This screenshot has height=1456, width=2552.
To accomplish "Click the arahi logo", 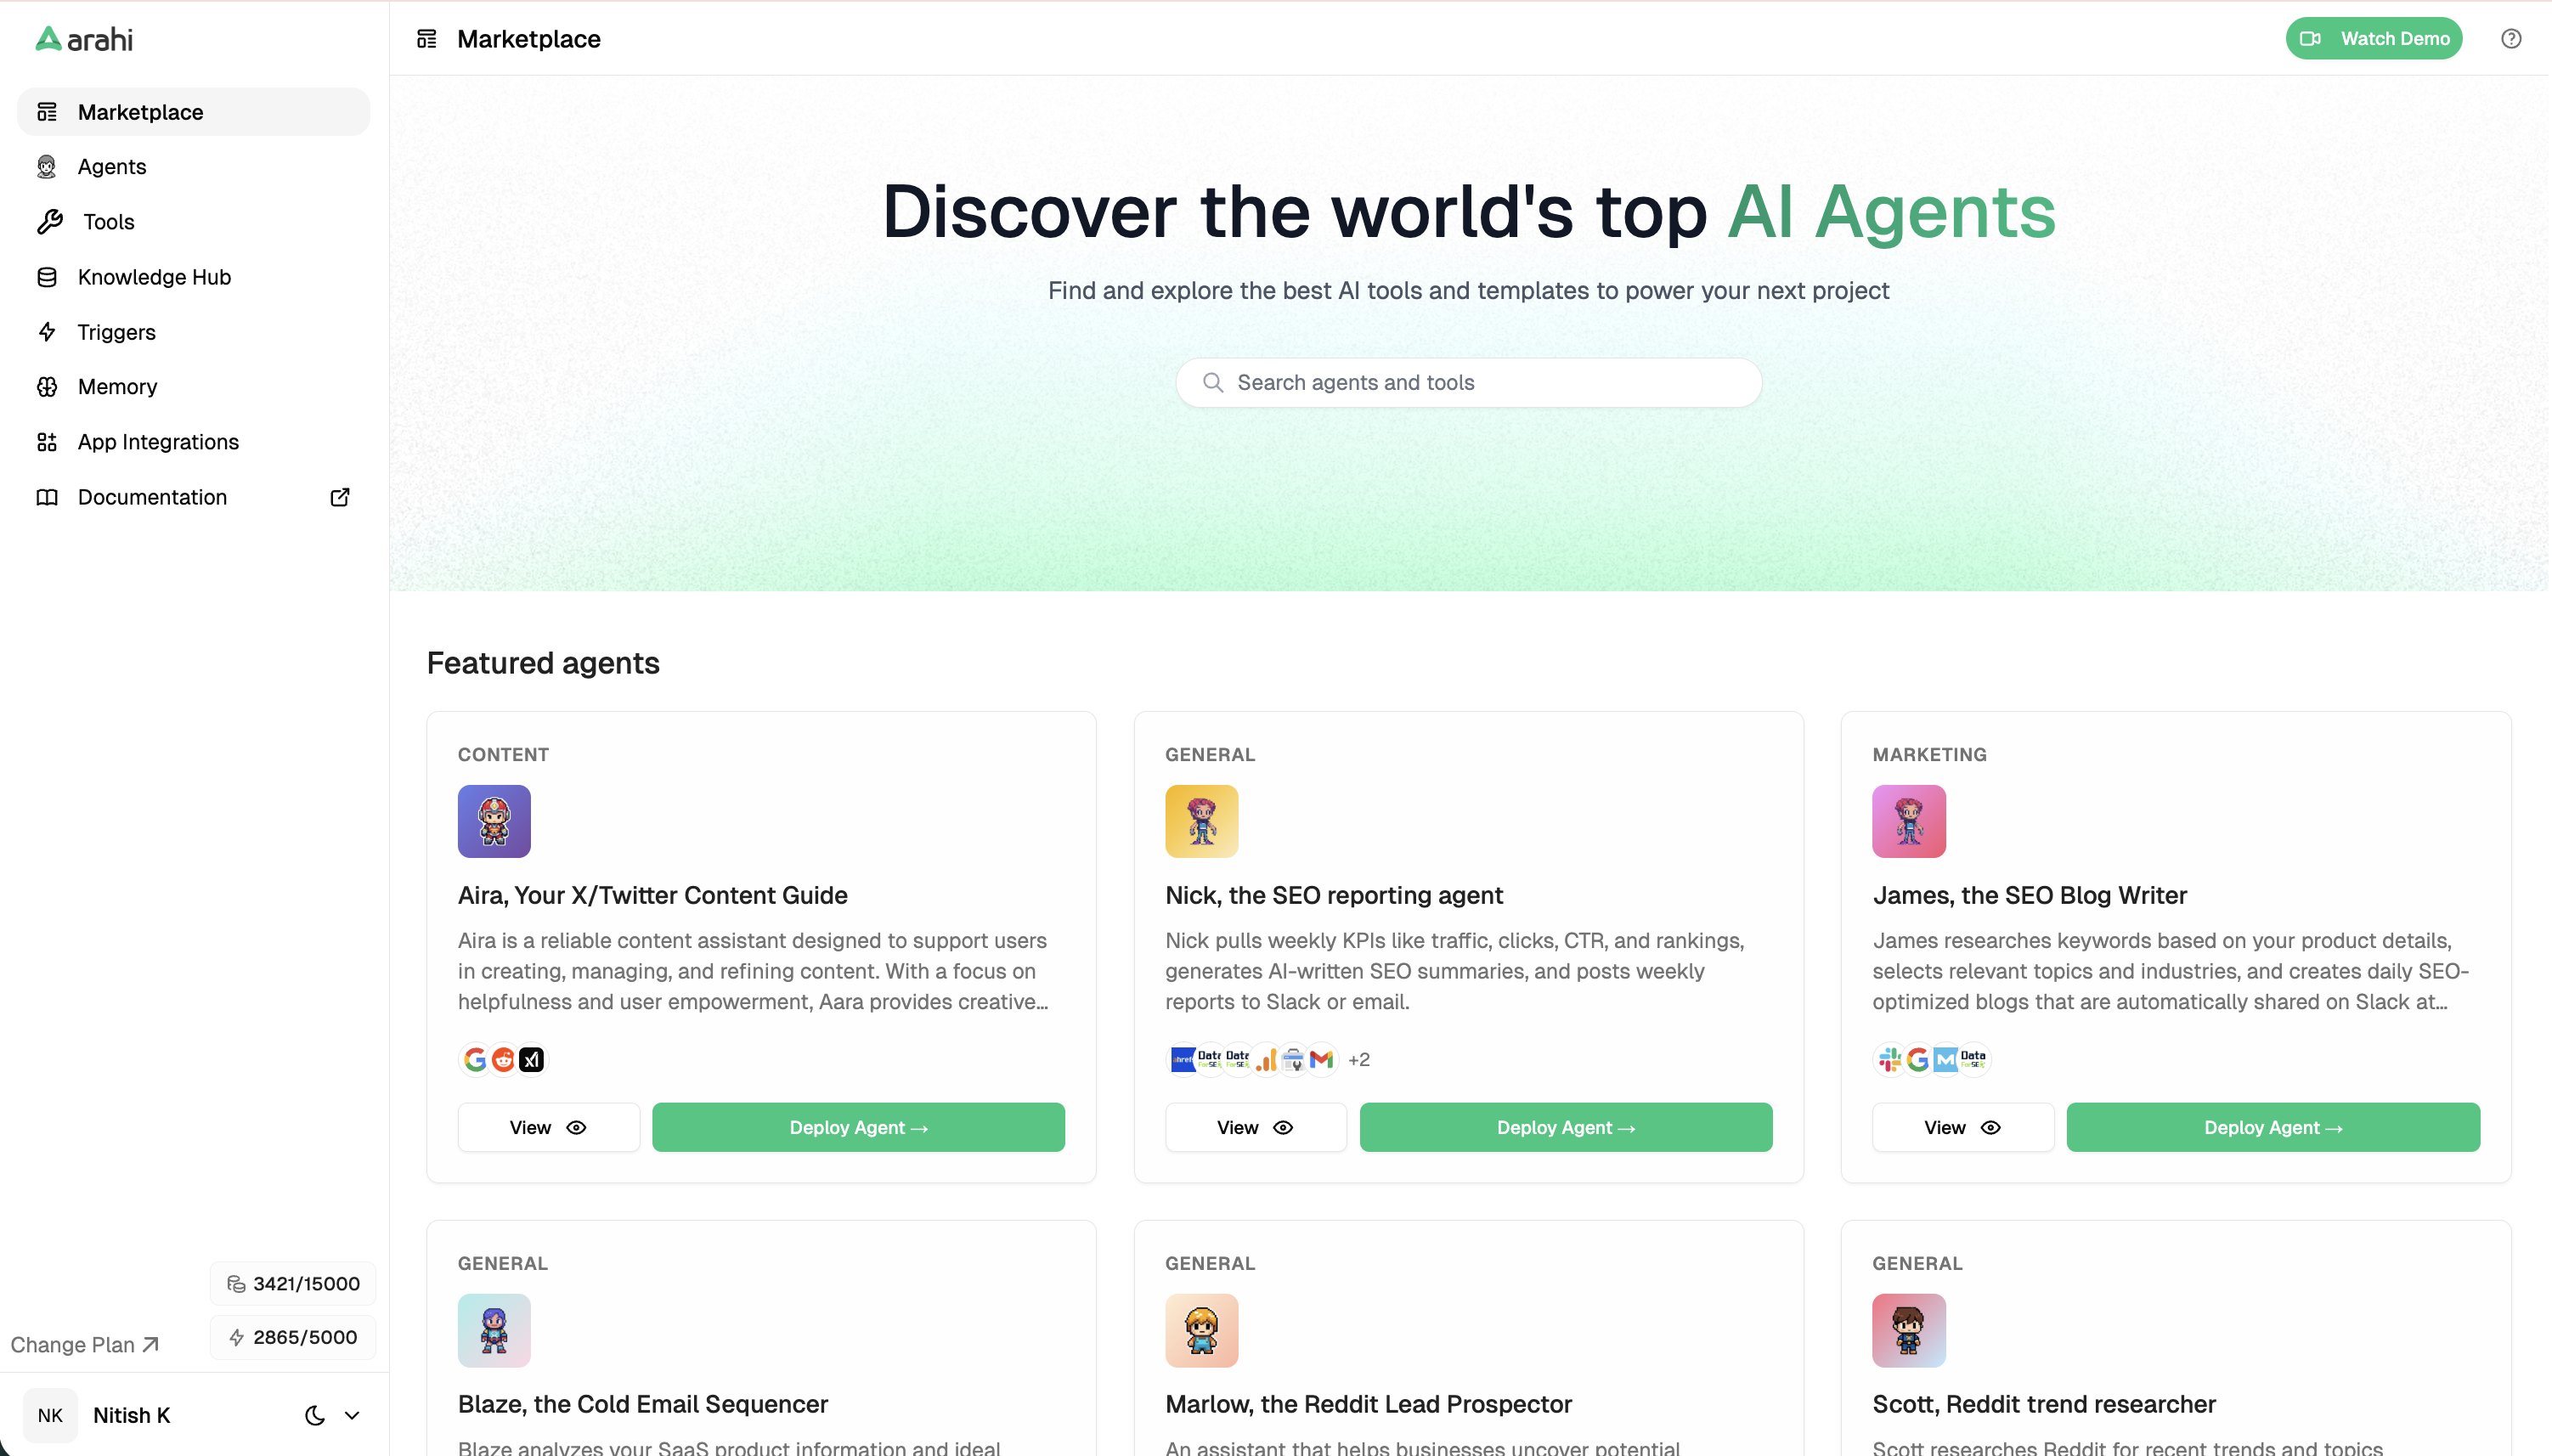I will [x=84, y=39].
